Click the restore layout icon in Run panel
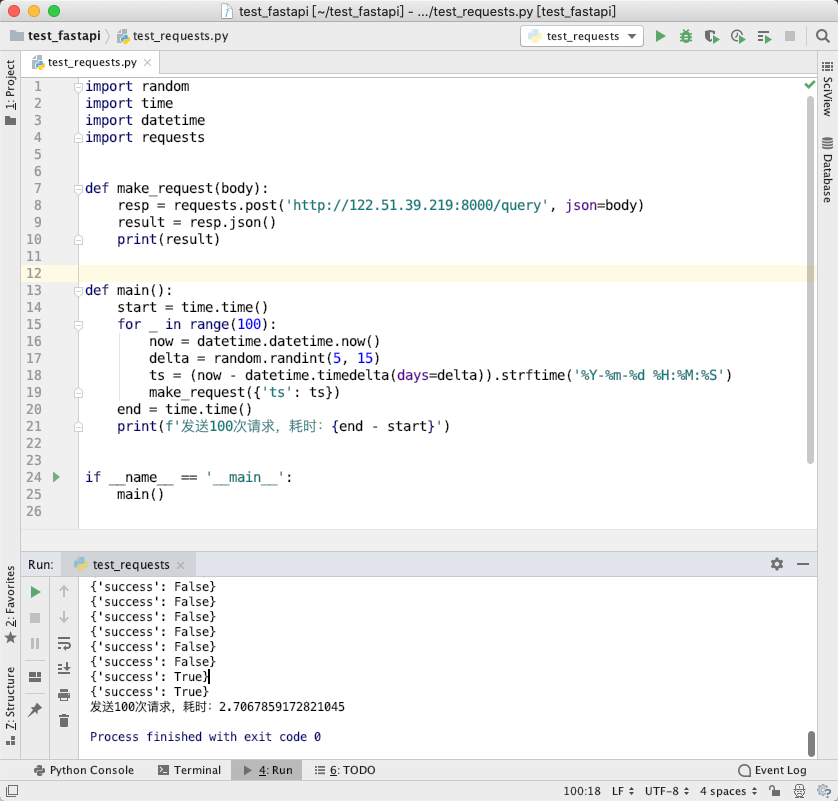The image size is (838, 801). coord(35,677)
